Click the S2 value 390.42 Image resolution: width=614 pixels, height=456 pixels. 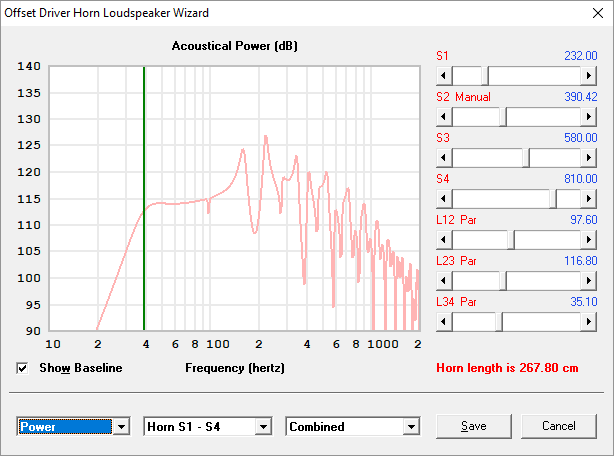click(581, 97)
